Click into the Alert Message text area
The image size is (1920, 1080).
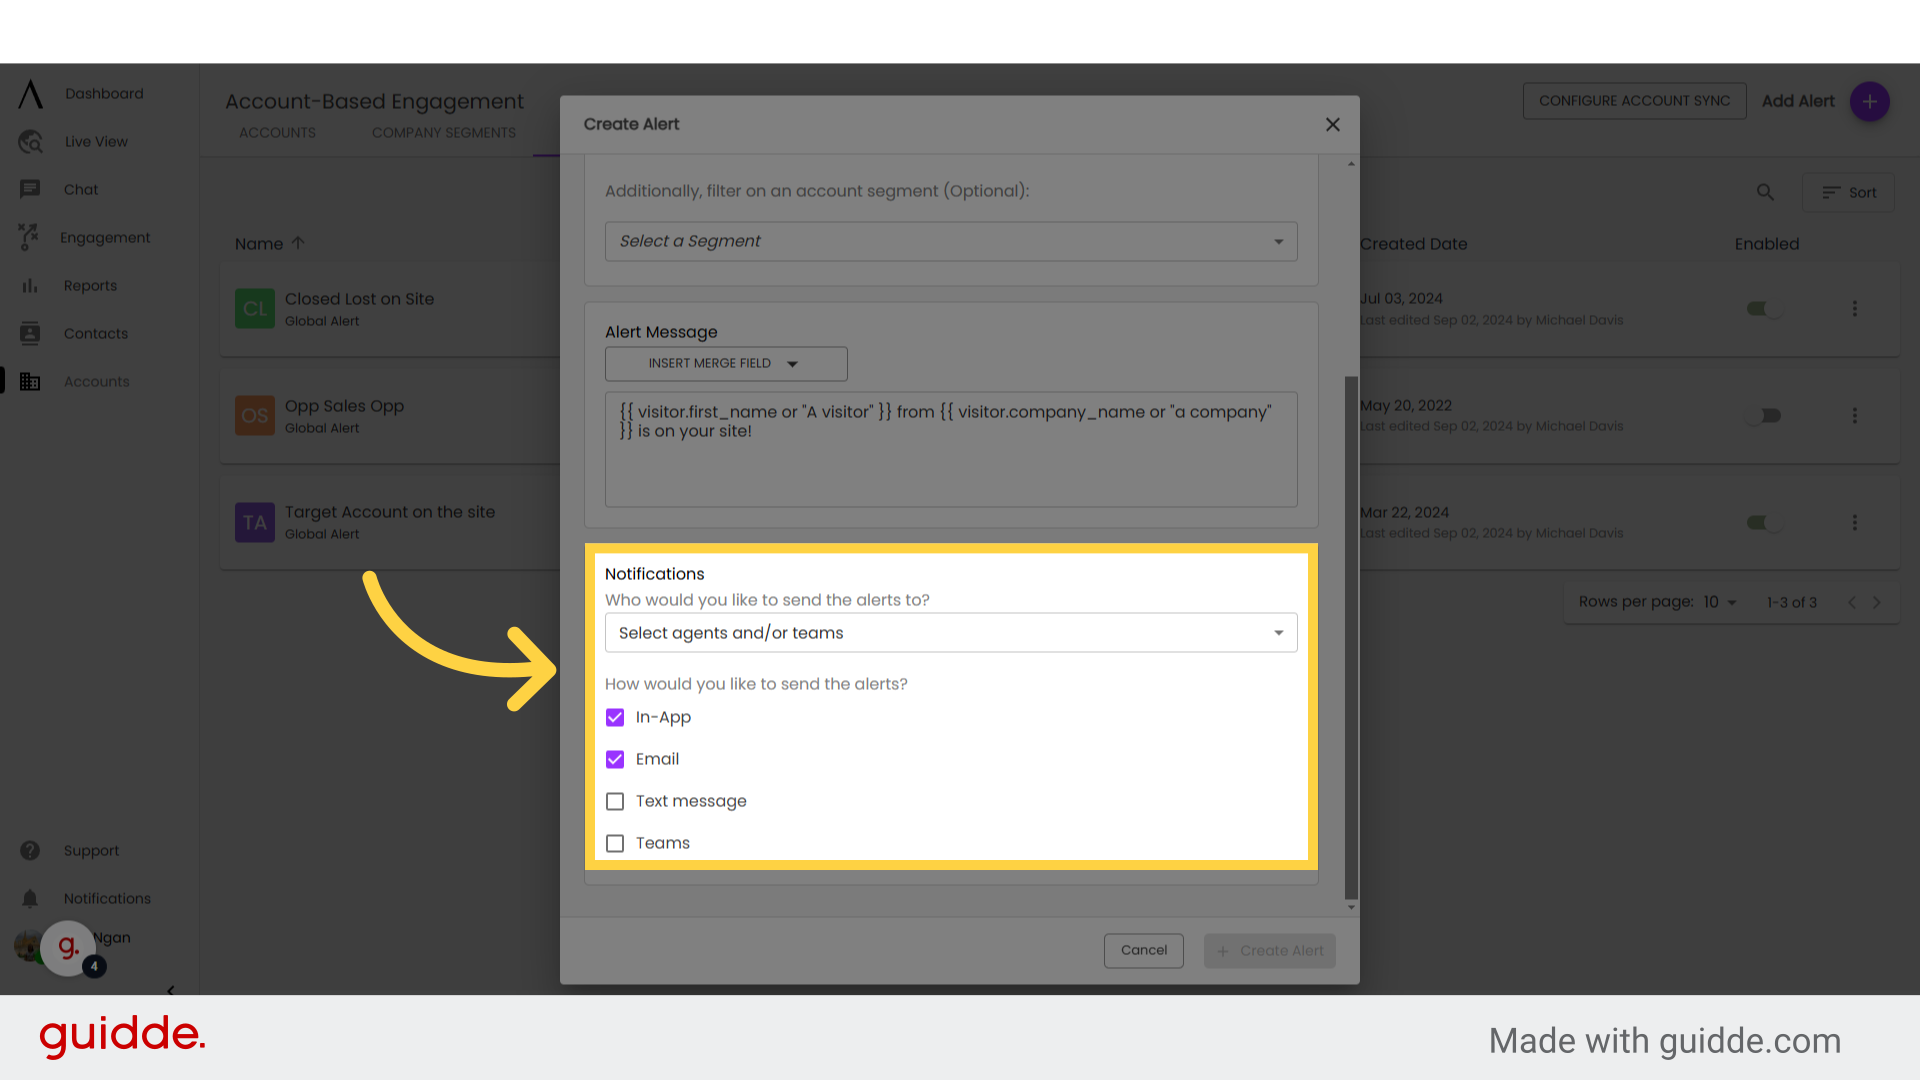951,449
